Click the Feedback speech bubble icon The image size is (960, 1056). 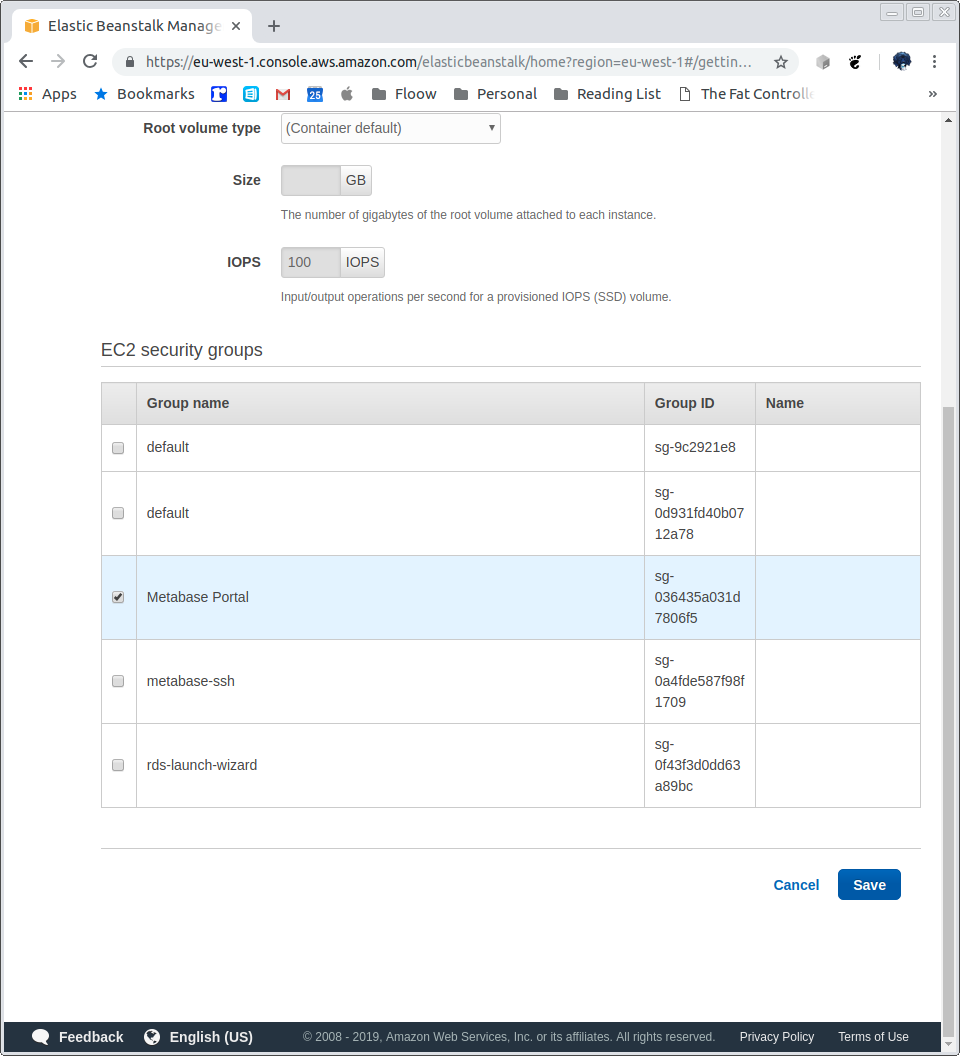point(40,1036)
